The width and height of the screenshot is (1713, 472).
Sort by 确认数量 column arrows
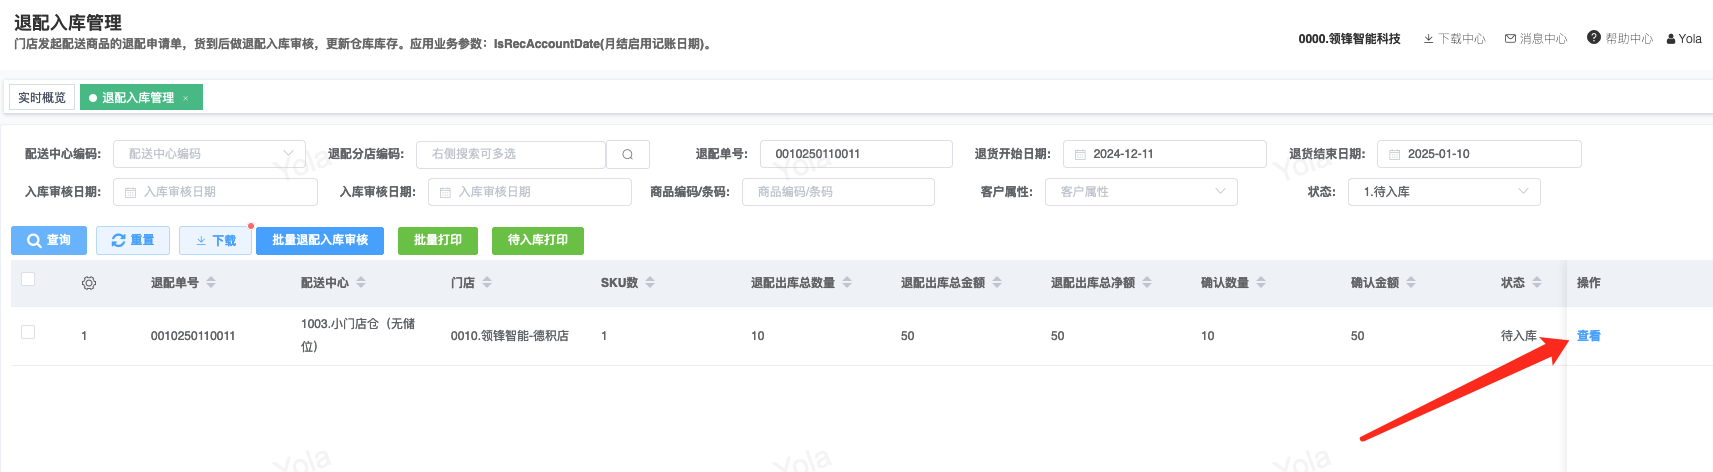pyautogui.click(x=1261, y=283)
